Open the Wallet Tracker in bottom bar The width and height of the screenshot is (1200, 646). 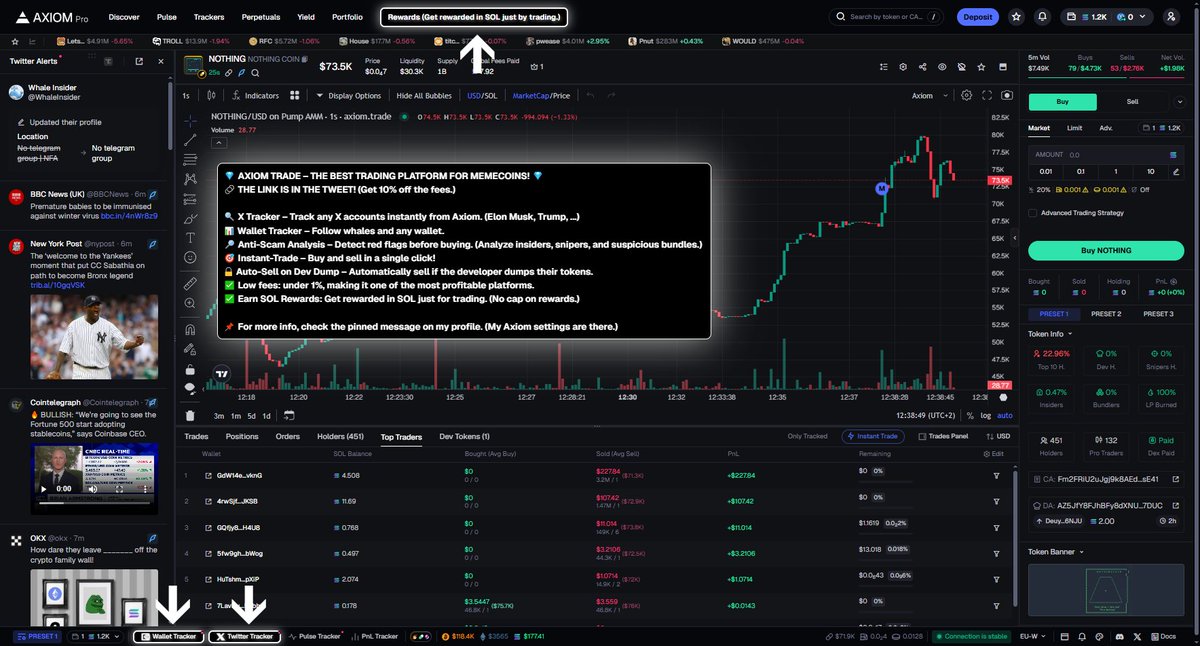pyautogui.click(x=168, y=636)
